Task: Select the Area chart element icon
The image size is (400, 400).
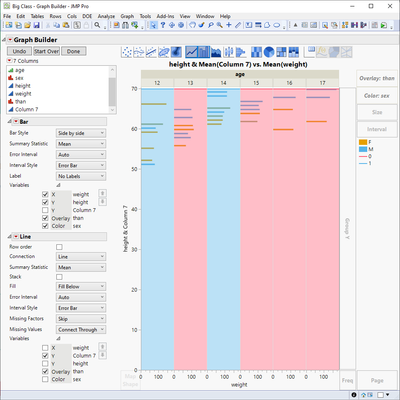Action: click(x=216, y=52)
